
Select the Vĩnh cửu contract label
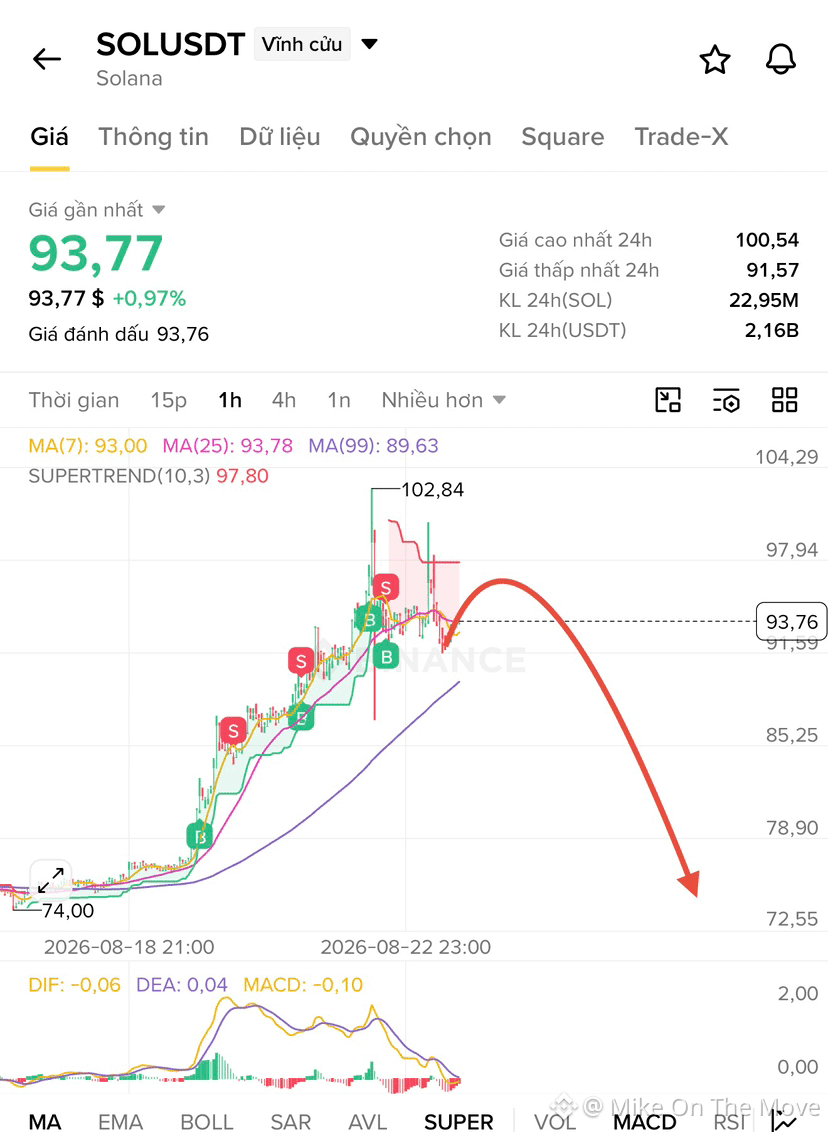[x=302, y=44]
